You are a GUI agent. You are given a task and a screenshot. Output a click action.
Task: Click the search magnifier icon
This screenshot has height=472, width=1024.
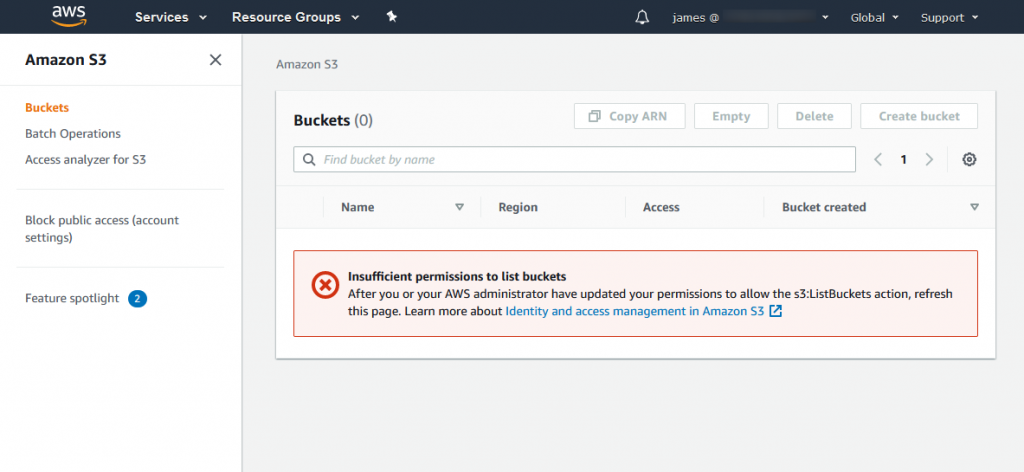pyautogui.click(x=308, y=159)
